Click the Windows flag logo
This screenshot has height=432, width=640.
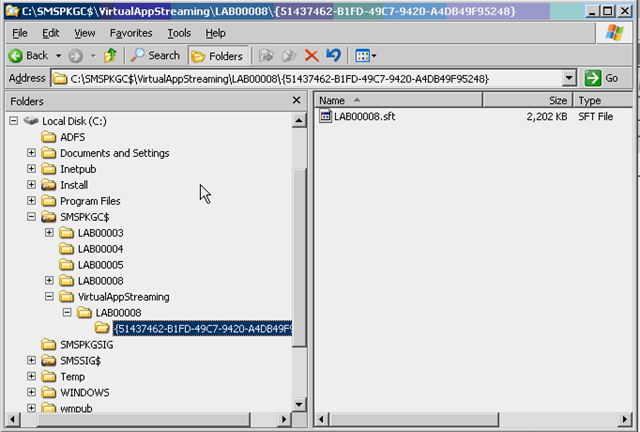click(x=615, y=32)
